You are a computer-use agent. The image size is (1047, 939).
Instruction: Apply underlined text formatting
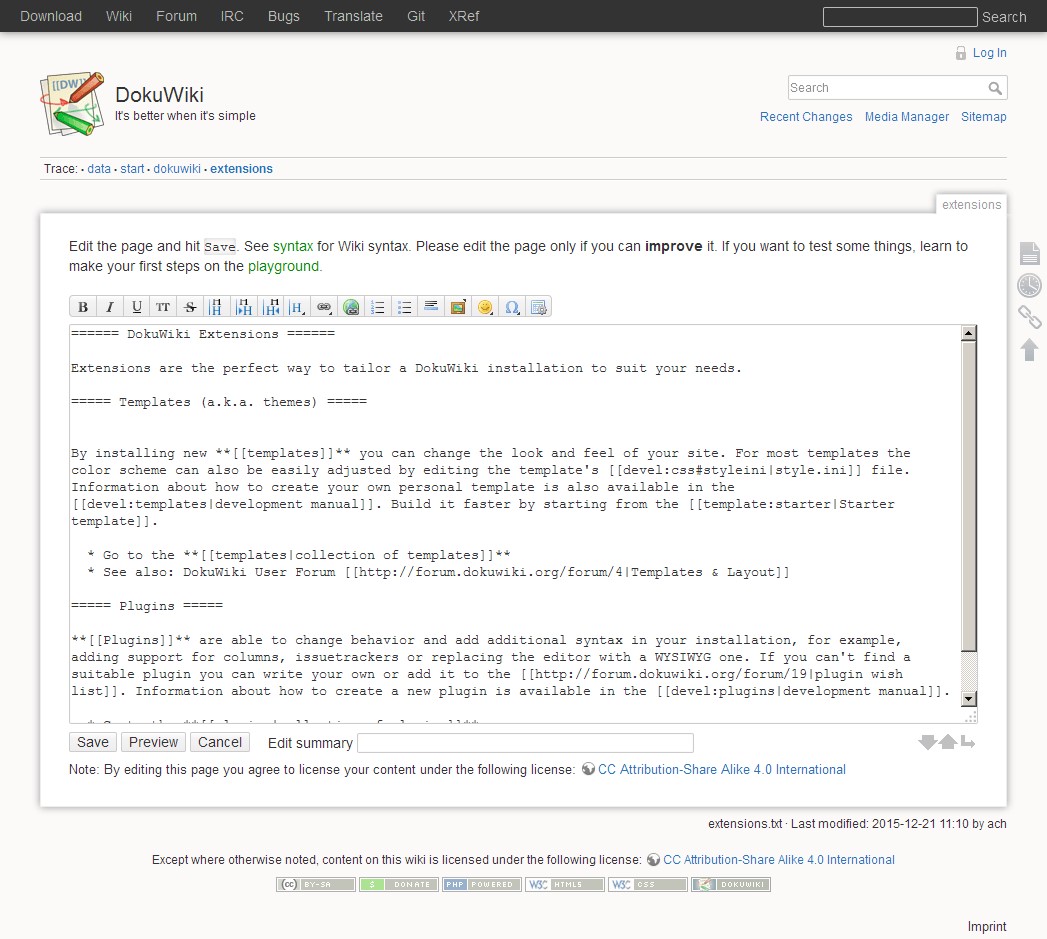click(x=136, y=307)
